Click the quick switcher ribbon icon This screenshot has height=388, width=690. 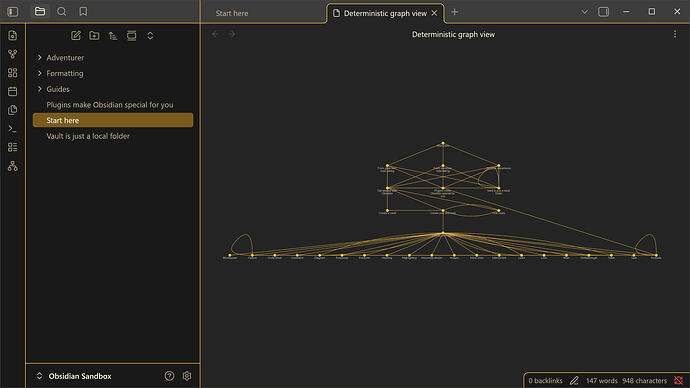coord(13,35)
